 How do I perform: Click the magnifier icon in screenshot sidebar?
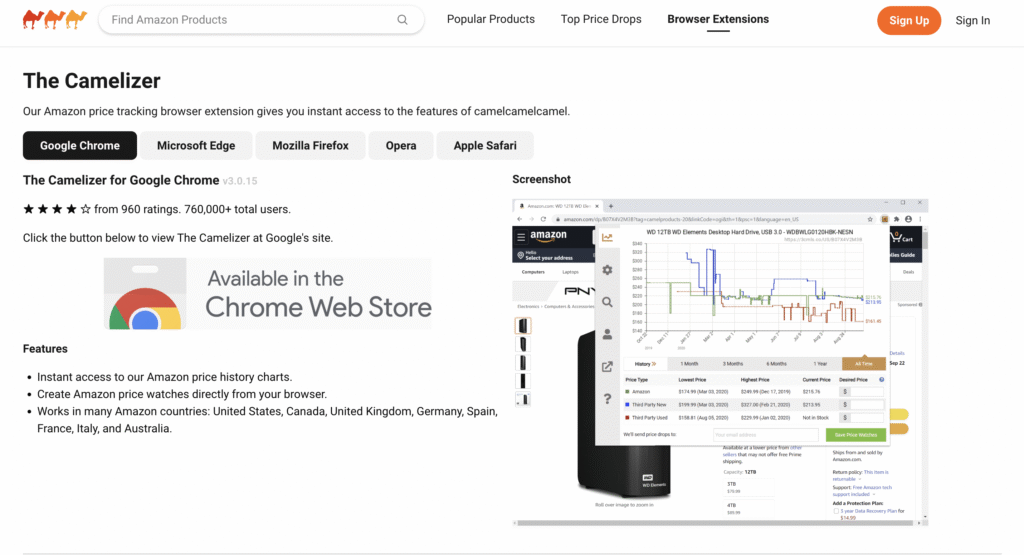[607, 302]
